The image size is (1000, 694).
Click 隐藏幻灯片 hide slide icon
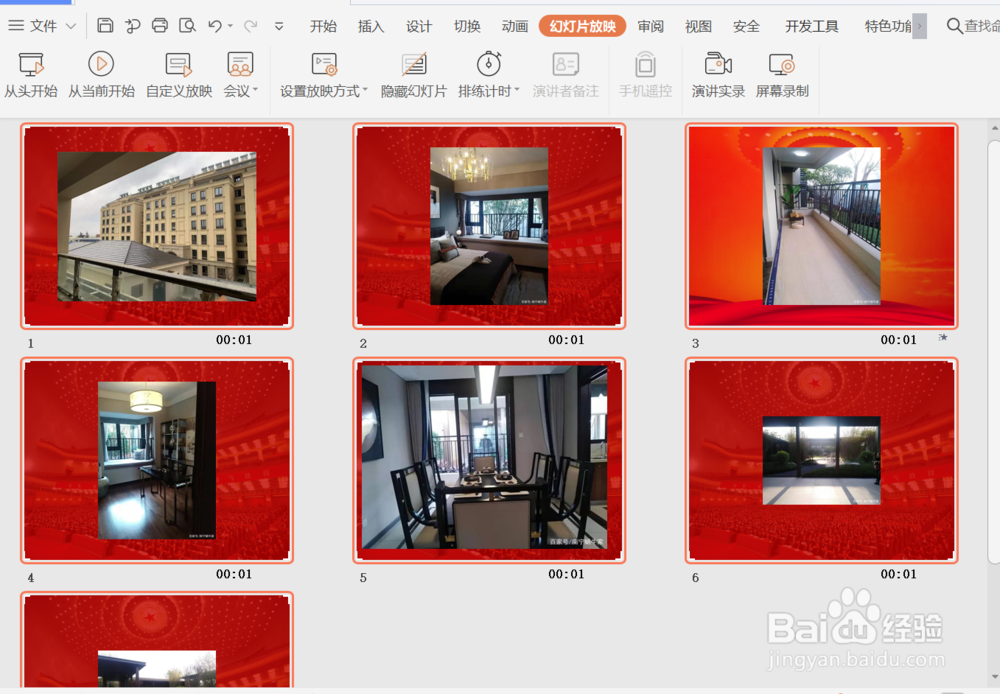pyautogui.click(x=413, y=64)
